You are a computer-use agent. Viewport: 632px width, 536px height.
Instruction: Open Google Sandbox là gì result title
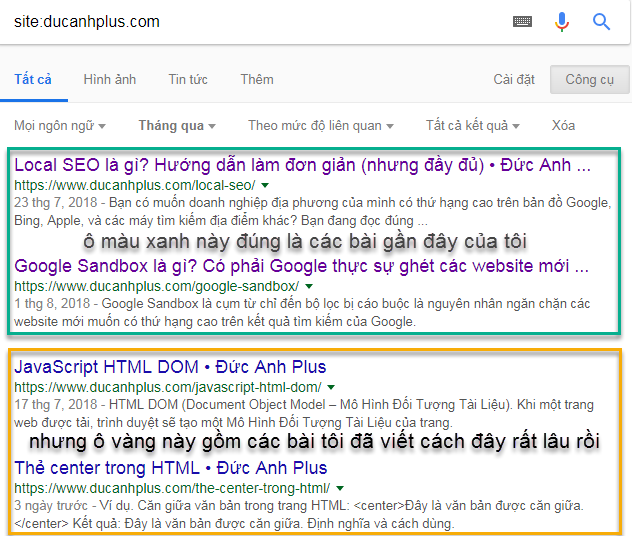click(x=301, y=266)
